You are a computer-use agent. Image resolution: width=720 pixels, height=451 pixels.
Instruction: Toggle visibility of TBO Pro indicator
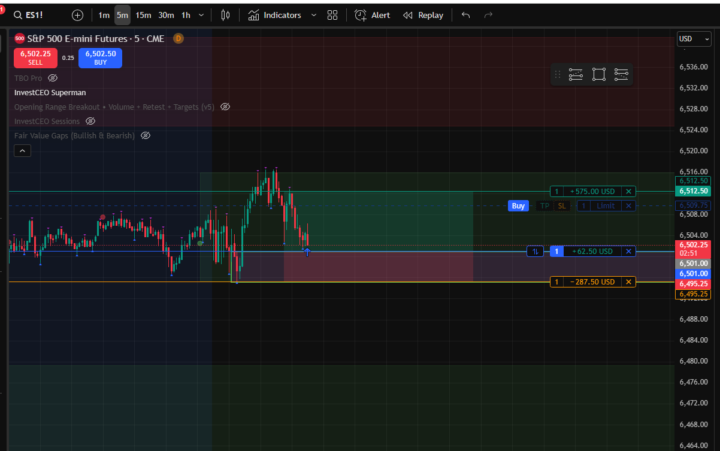click(53, 78)
